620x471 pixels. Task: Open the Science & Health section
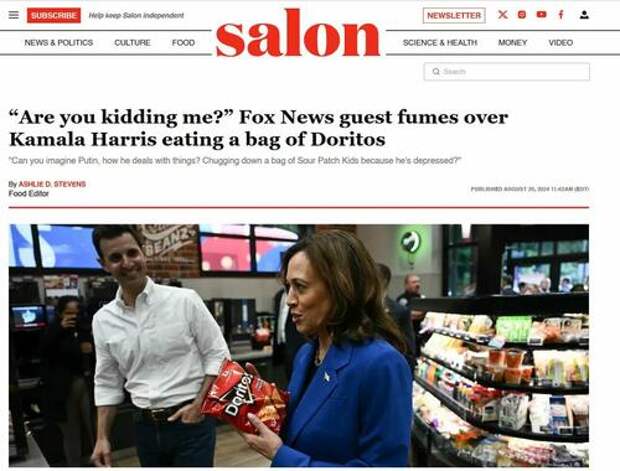click(440, 43)
